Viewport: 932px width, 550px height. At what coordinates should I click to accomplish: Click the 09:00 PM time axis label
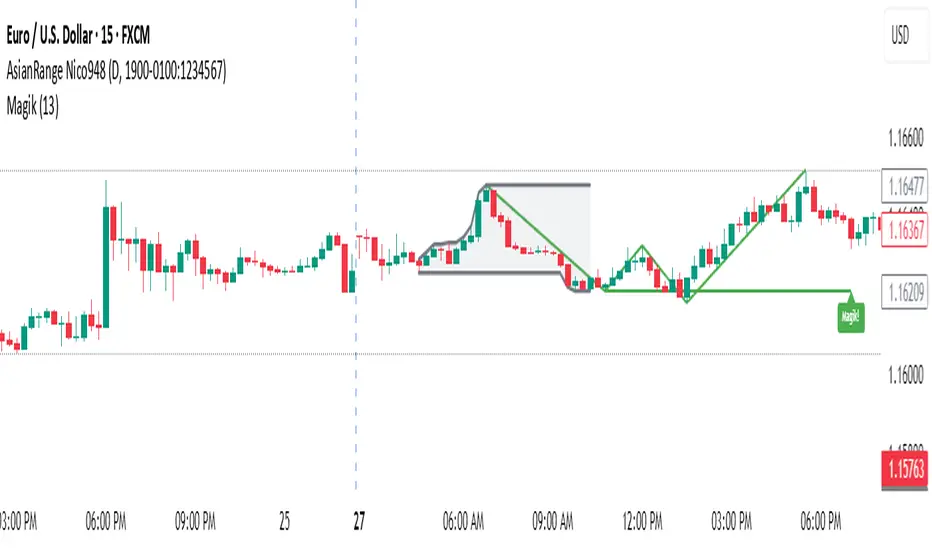click(x=195, y=520)
